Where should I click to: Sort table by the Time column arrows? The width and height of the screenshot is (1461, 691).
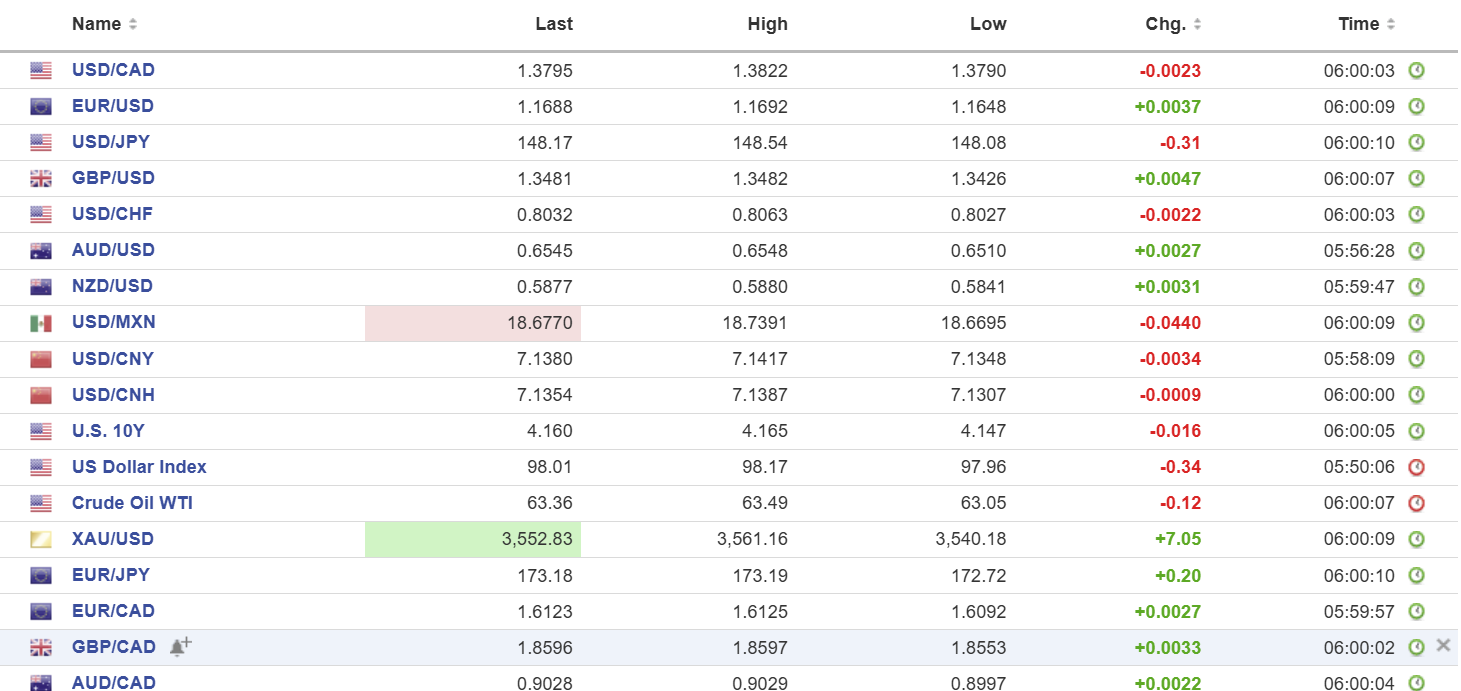tap(1391, 24)
